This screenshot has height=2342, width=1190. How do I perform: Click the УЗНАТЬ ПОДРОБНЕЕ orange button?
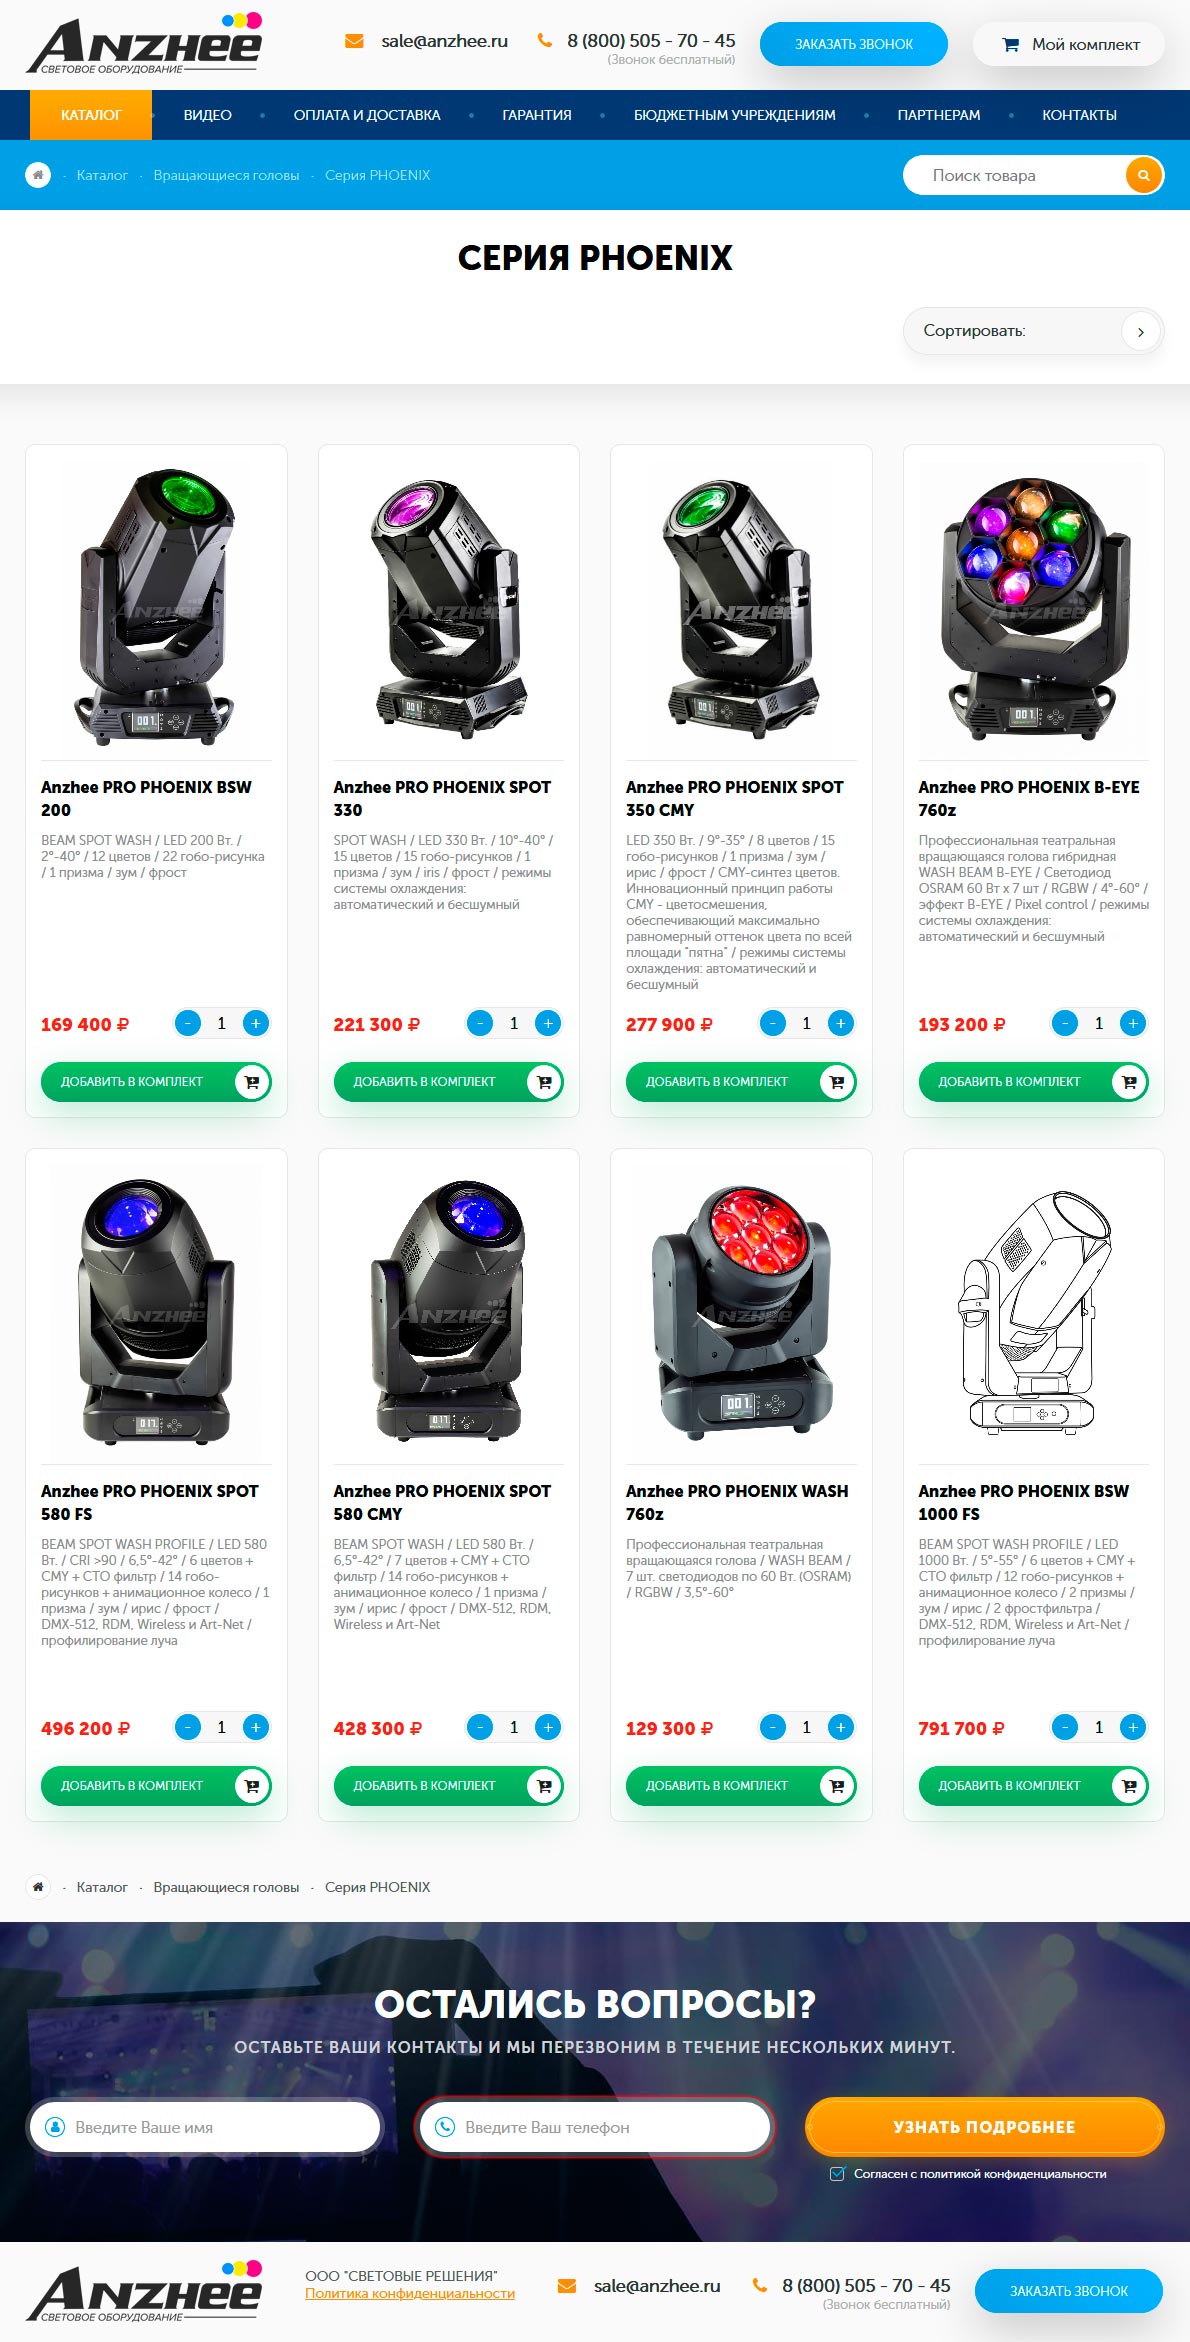click(x=985, y=2127)
